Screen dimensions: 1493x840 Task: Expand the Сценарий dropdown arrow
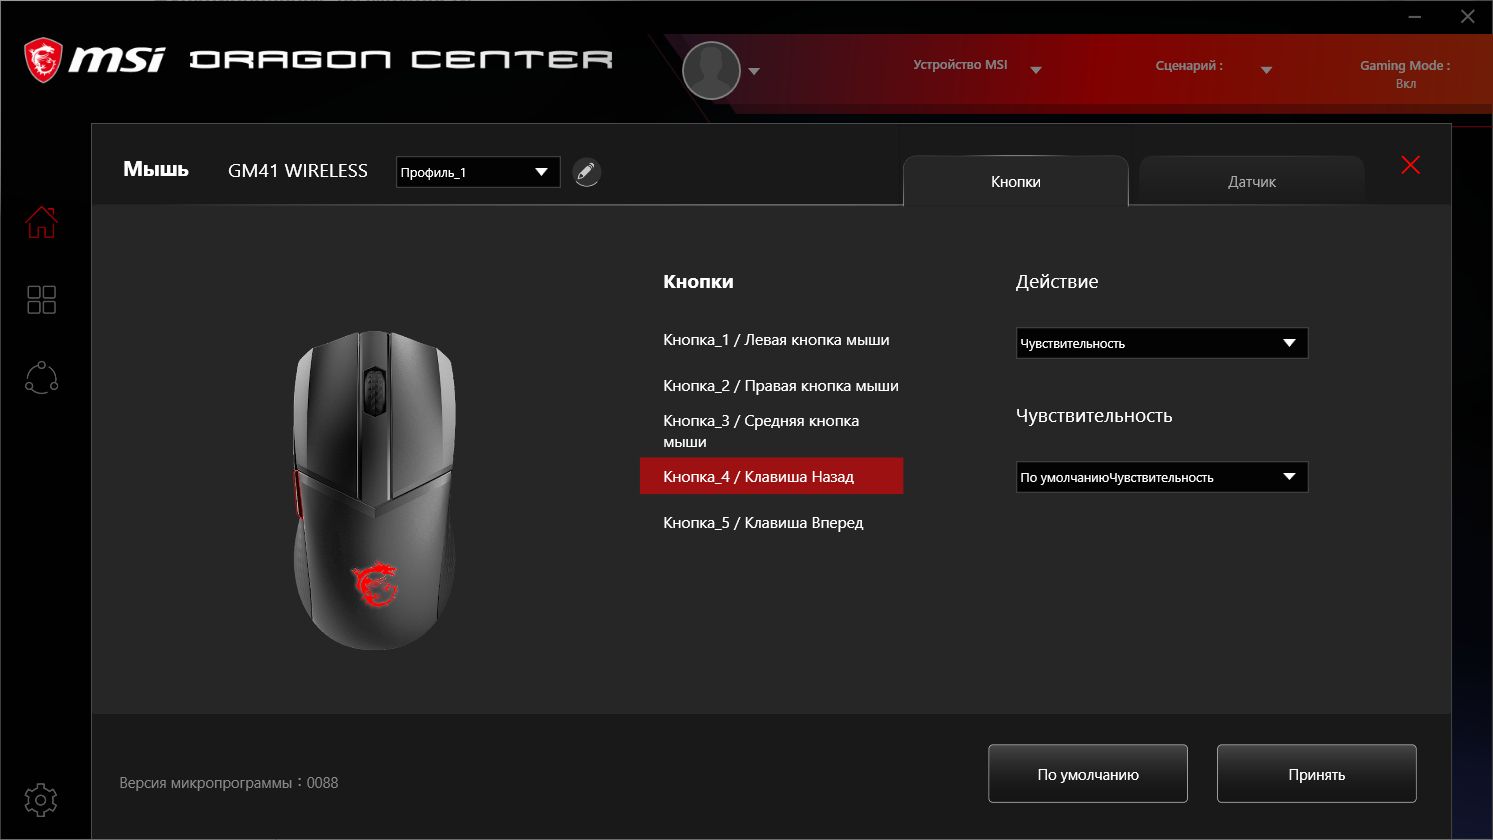coord(1266,70)
